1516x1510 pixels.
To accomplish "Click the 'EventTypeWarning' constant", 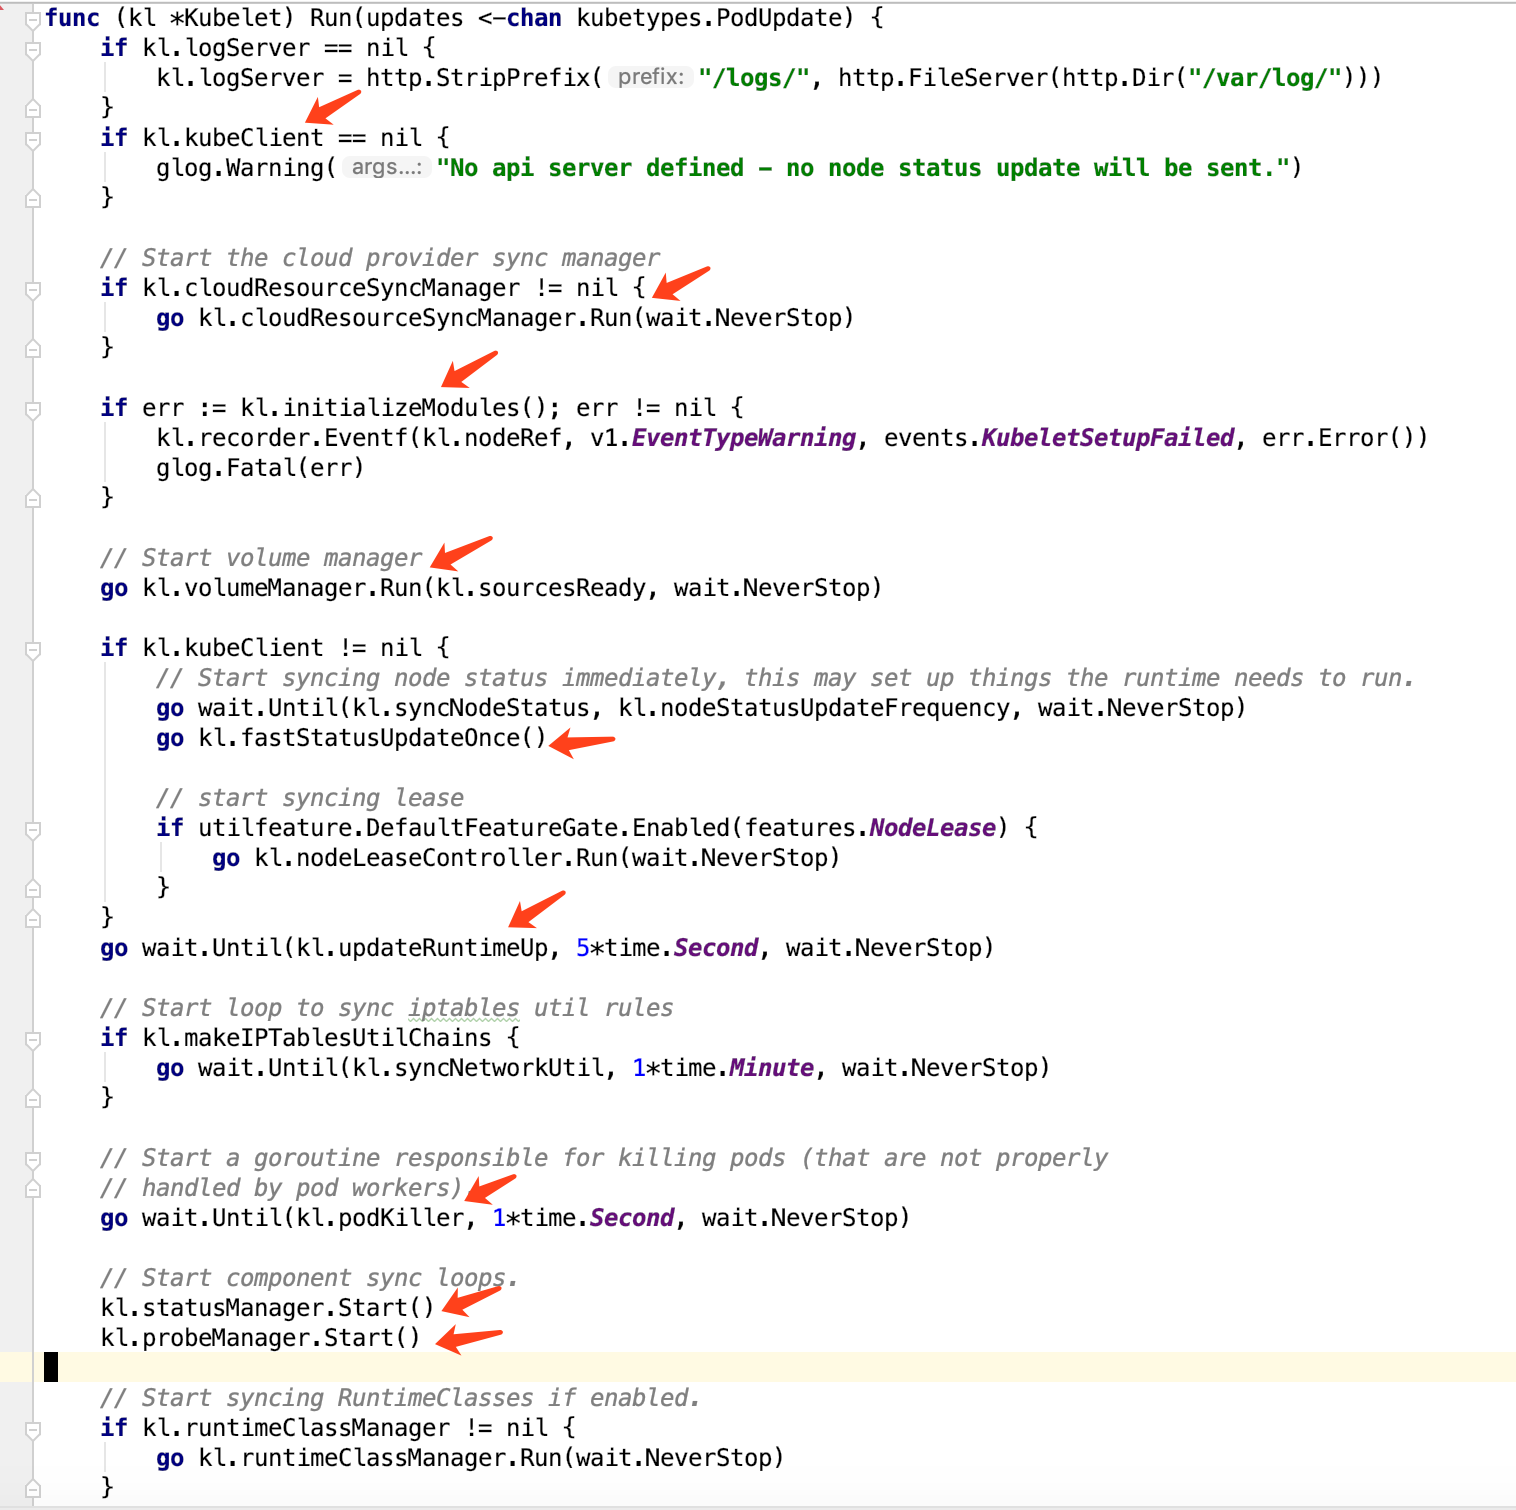I will [x=744, y=438].
